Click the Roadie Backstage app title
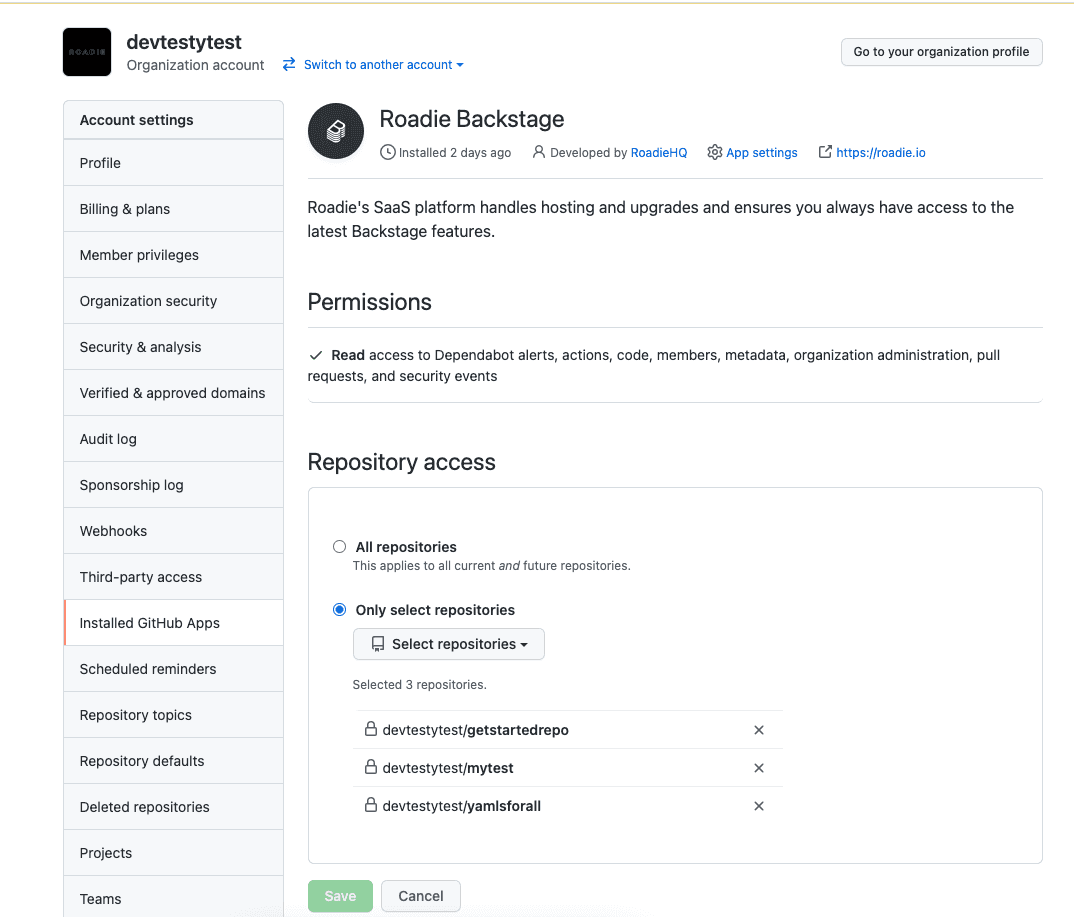1074x917 pixels. click(472, 119)
